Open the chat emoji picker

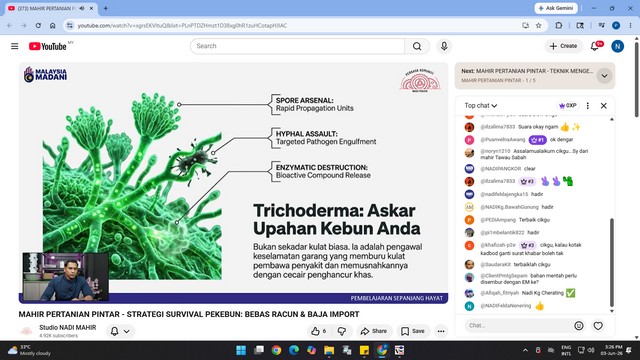tap(579, 326)
